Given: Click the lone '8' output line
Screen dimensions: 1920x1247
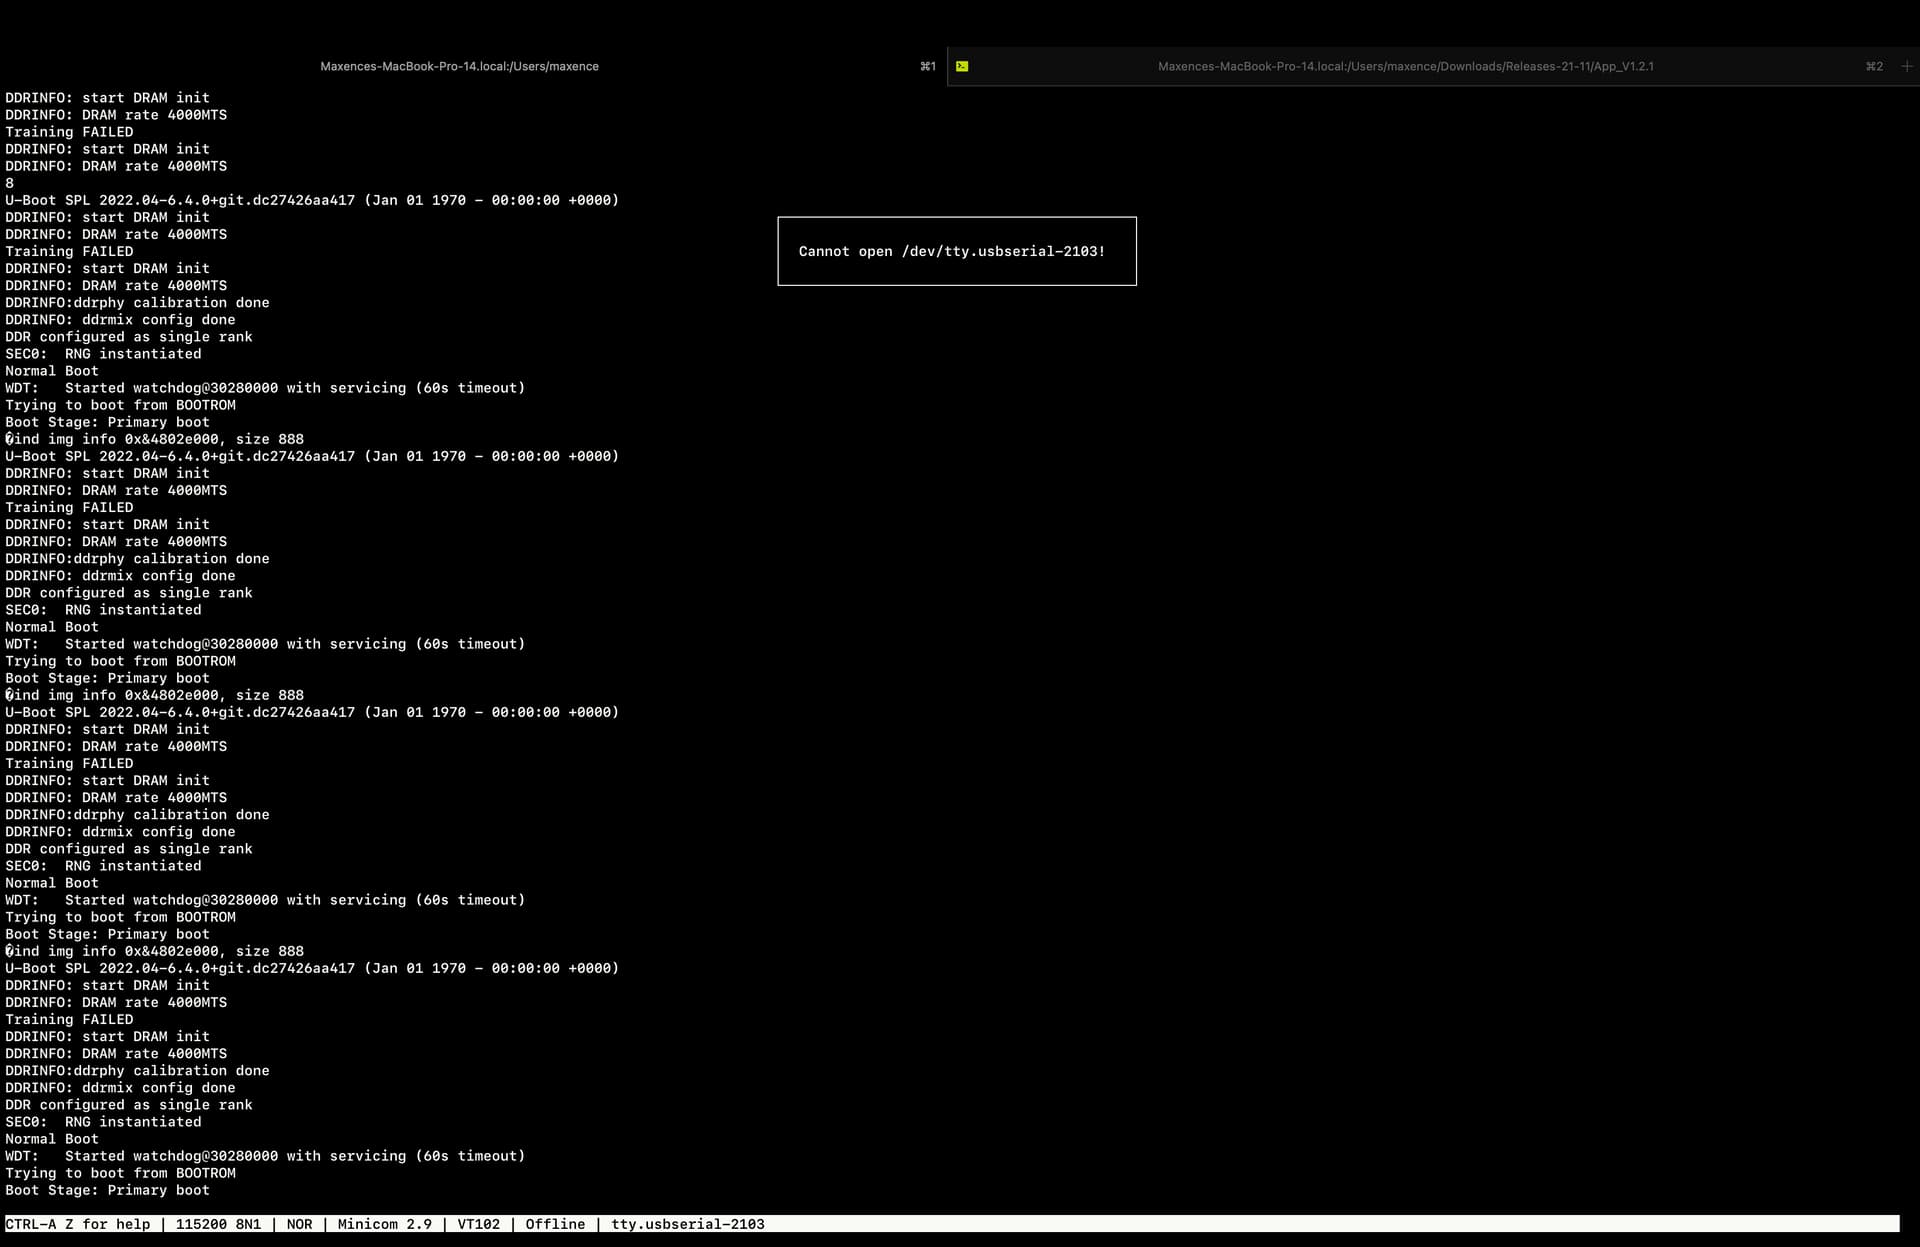Looking at the screenshot, I should [10, 183].
